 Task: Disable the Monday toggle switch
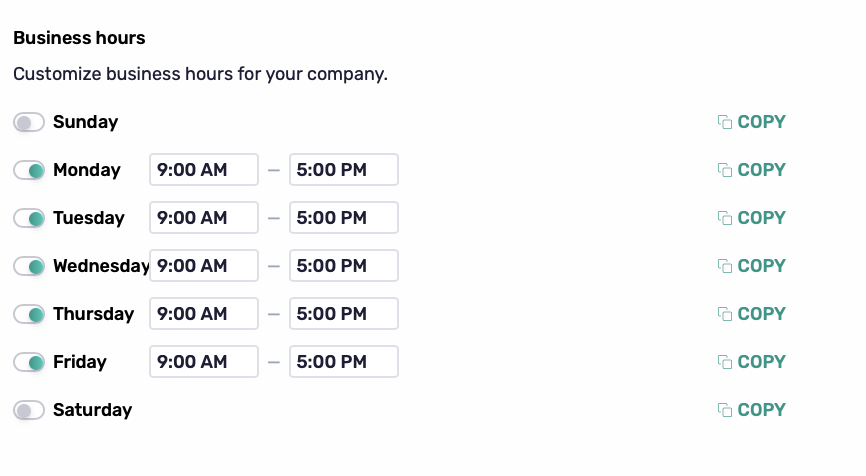pos(29,171)
